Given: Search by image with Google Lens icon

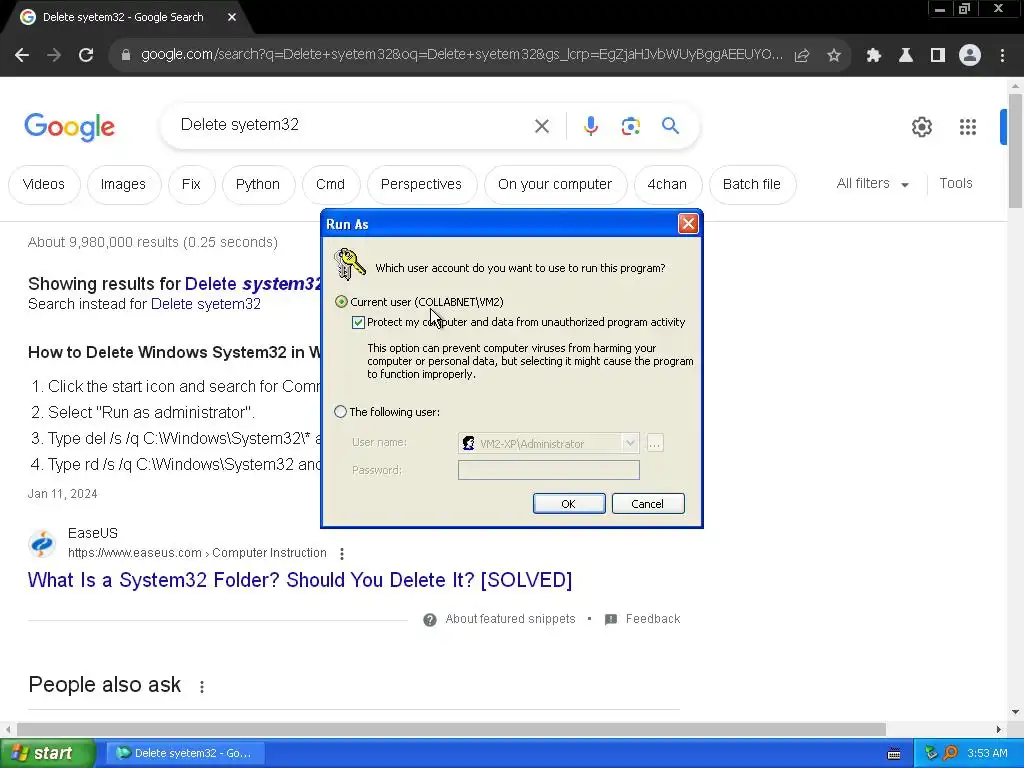Looking at the screenshot, I should click(x=630, y=126).
